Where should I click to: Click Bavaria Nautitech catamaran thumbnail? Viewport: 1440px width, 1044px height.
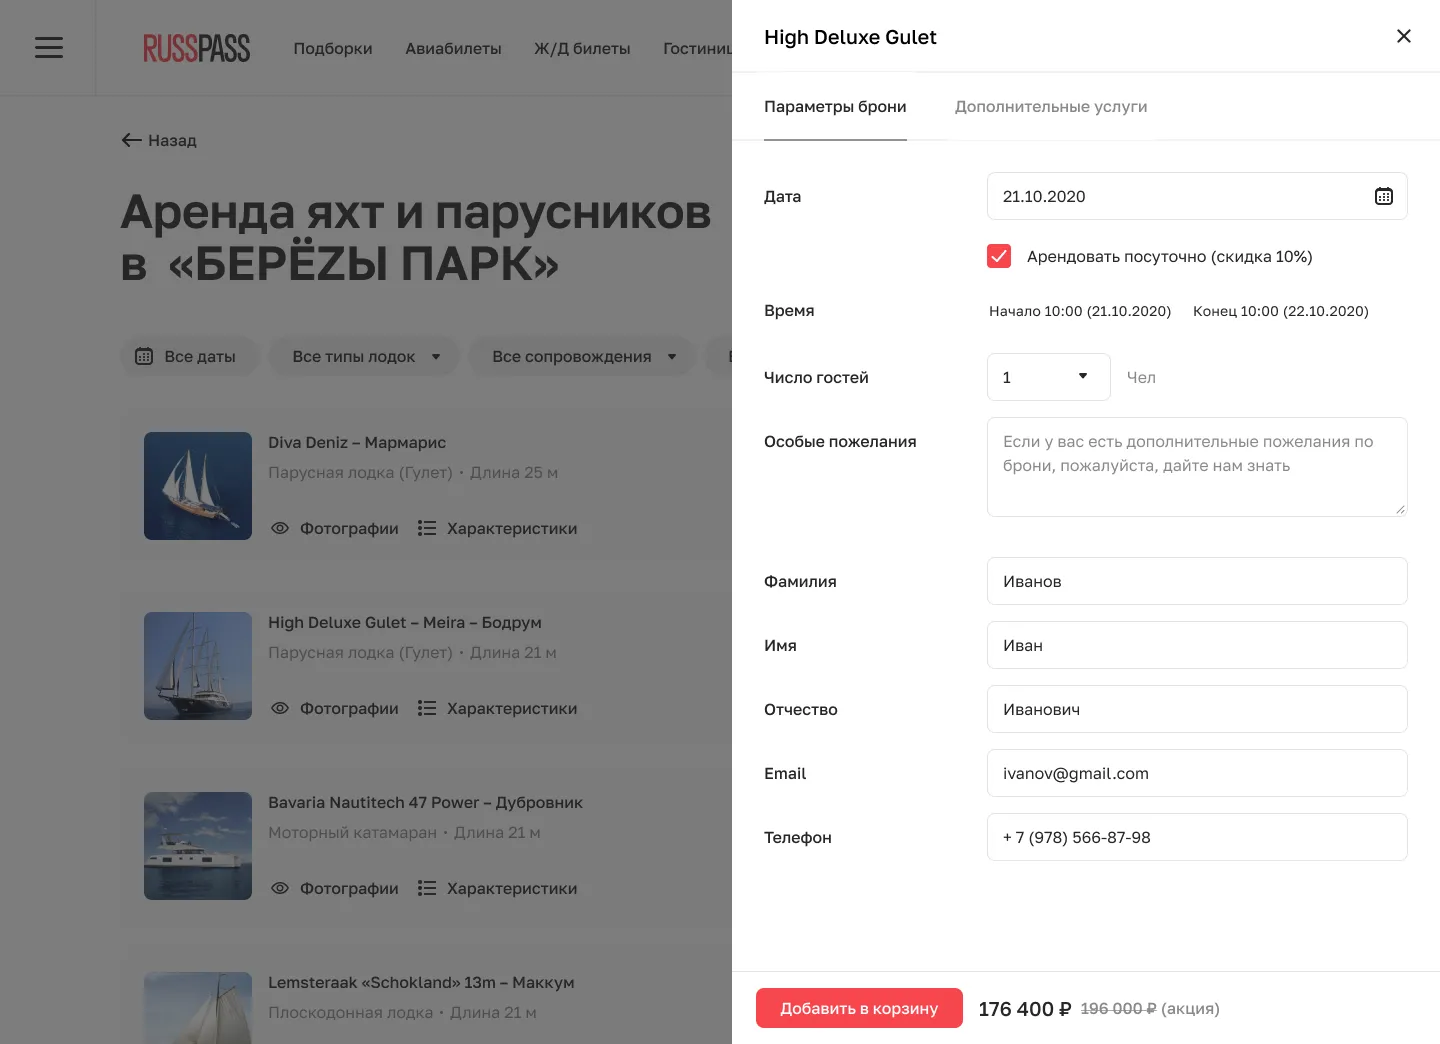[x=198, y=846]
